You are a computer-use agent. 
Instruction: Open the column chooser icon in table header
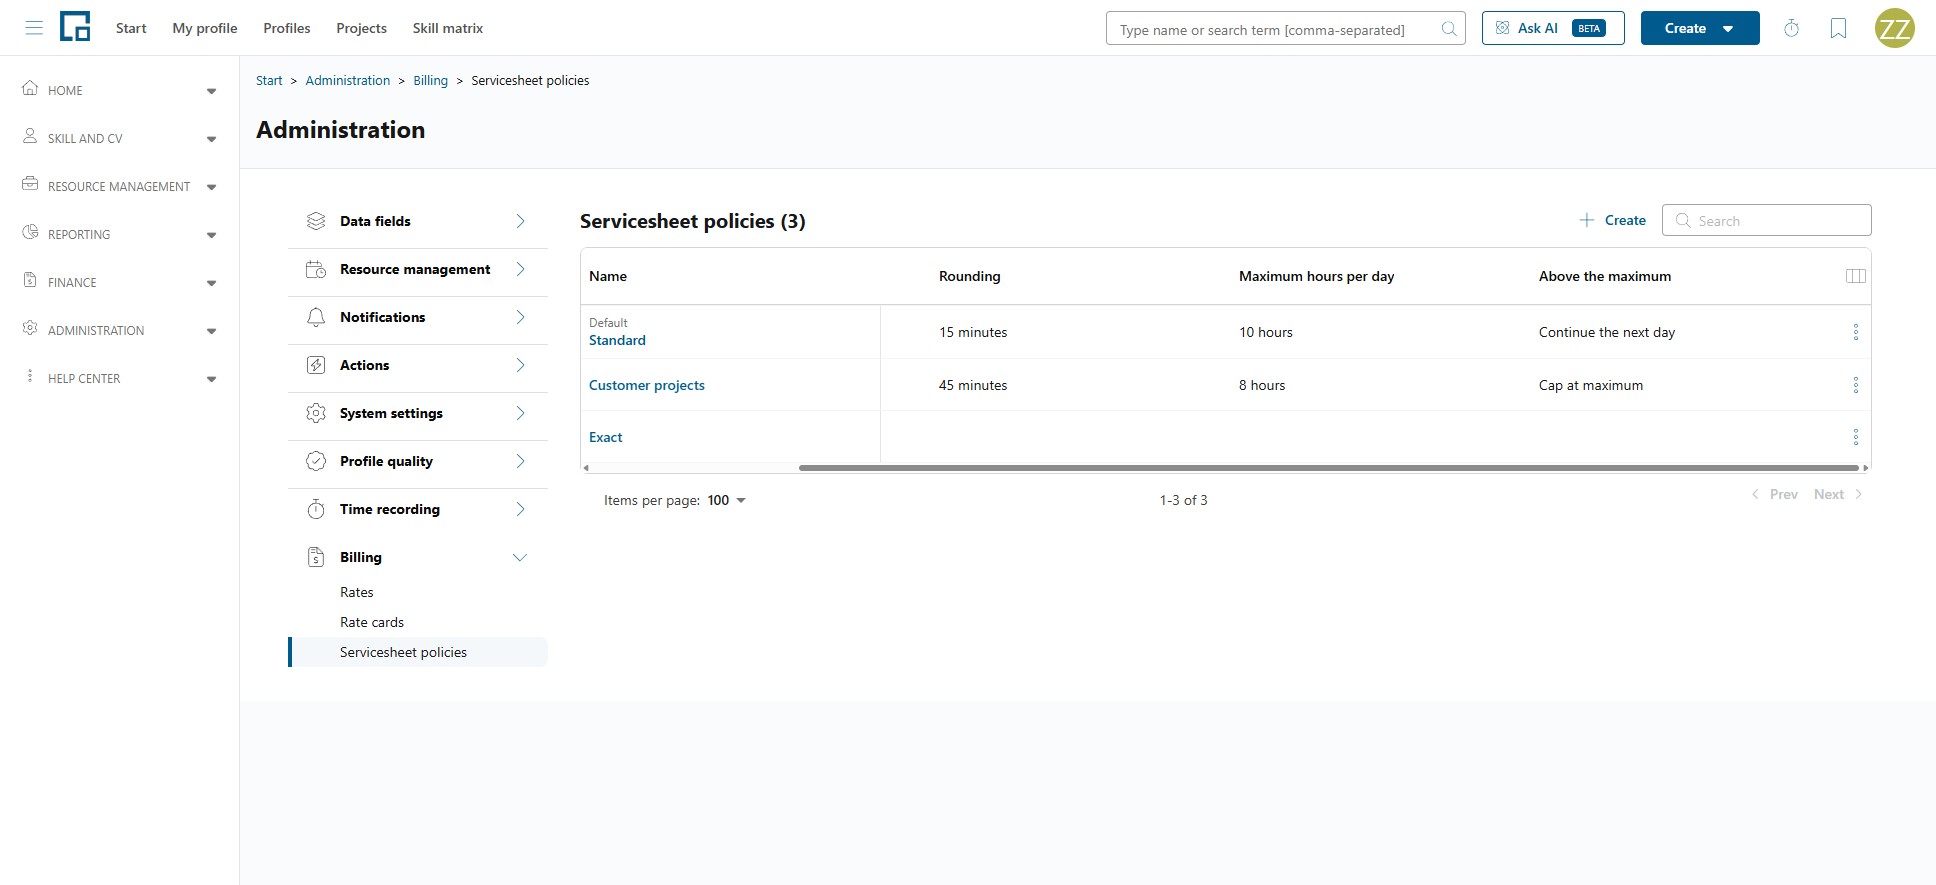click(x=1855, y=276)
